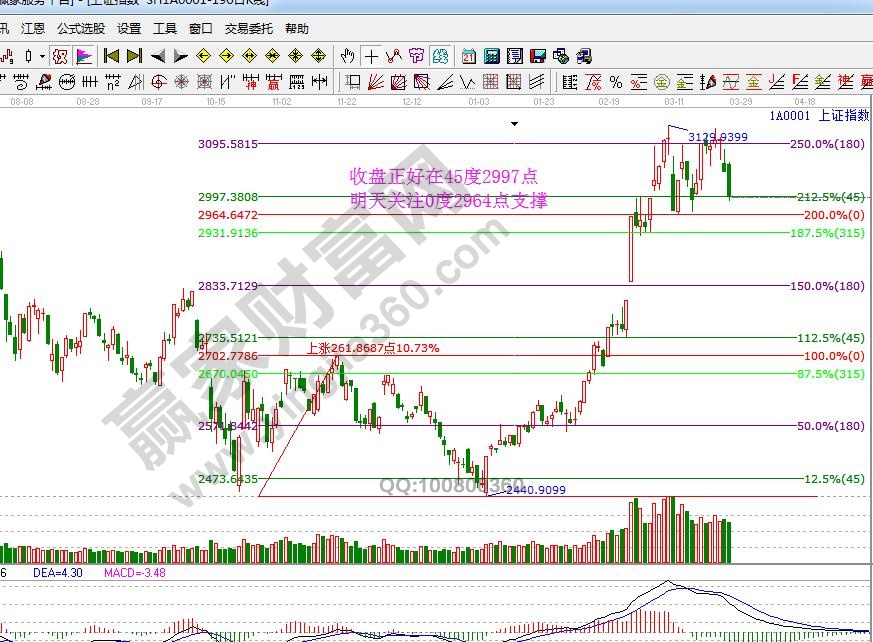The width and height of the screenshot is (873, 642).
Task: Expand the black triangle marker above chart
Action: [x=515, y=124]
